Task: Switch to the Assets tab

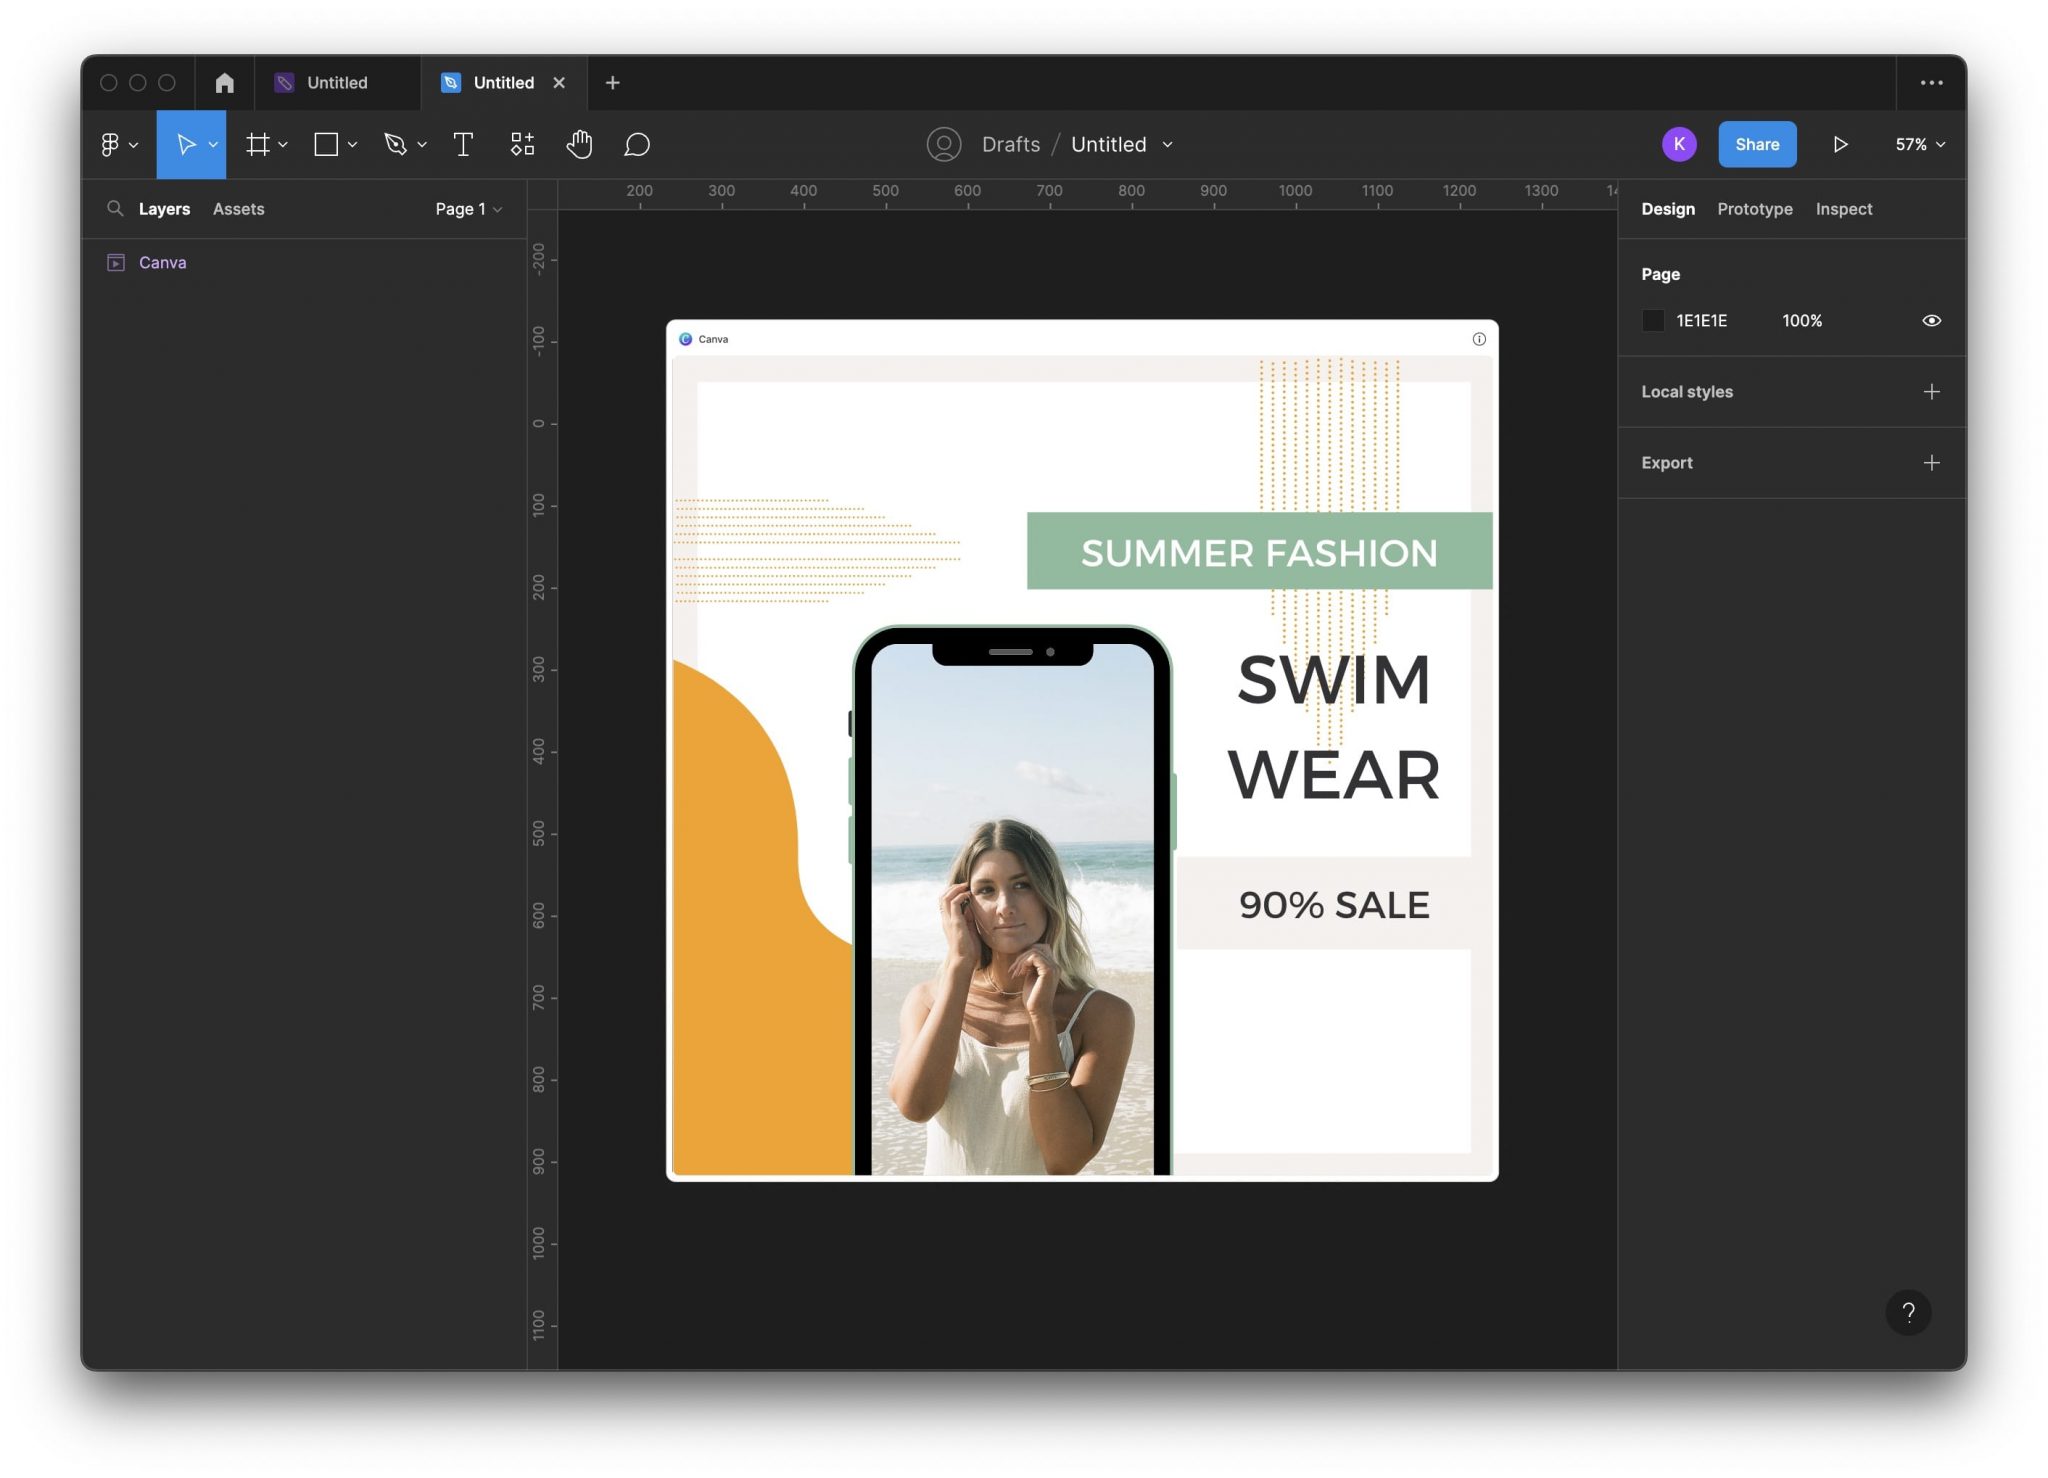Action: (238, 209)
